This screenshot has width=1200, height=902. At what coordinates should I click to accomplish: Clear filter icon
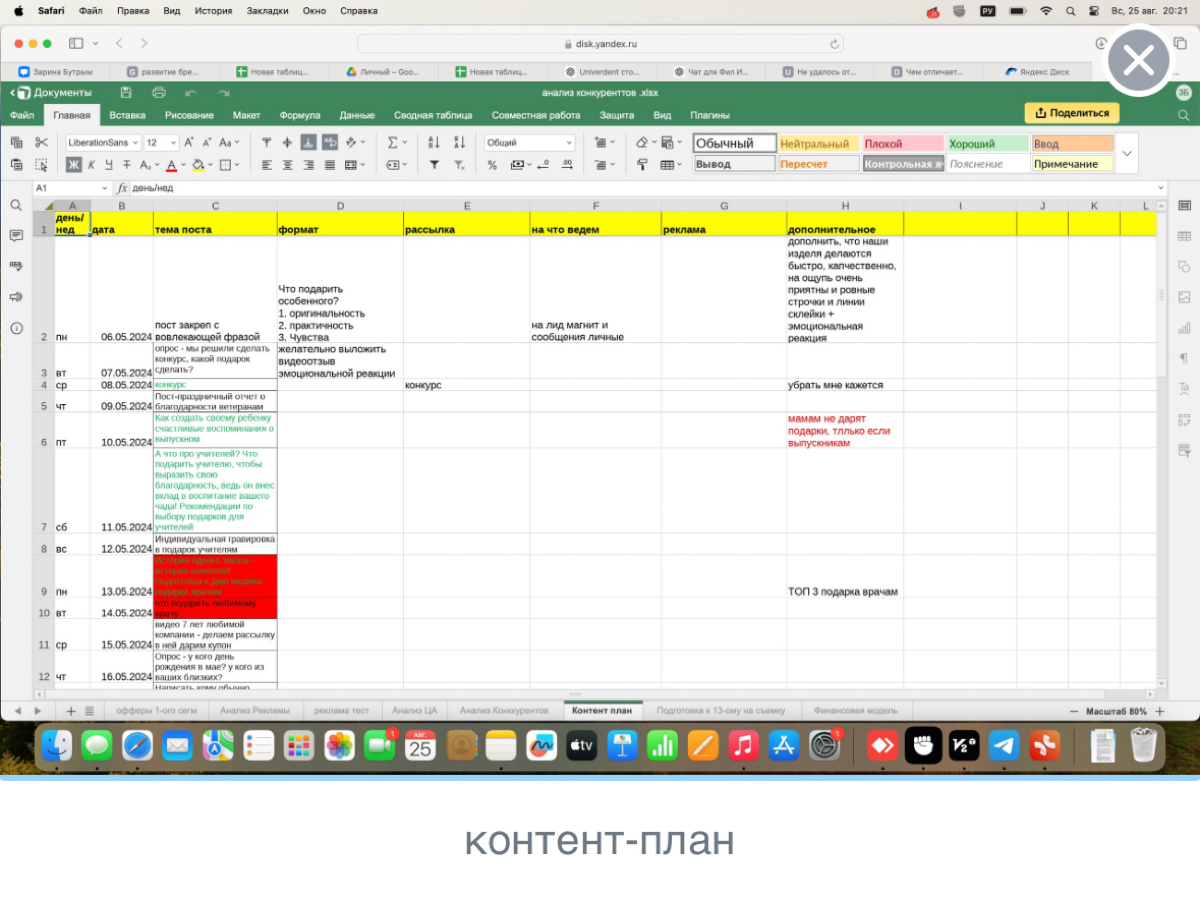(x=459, y=164)
